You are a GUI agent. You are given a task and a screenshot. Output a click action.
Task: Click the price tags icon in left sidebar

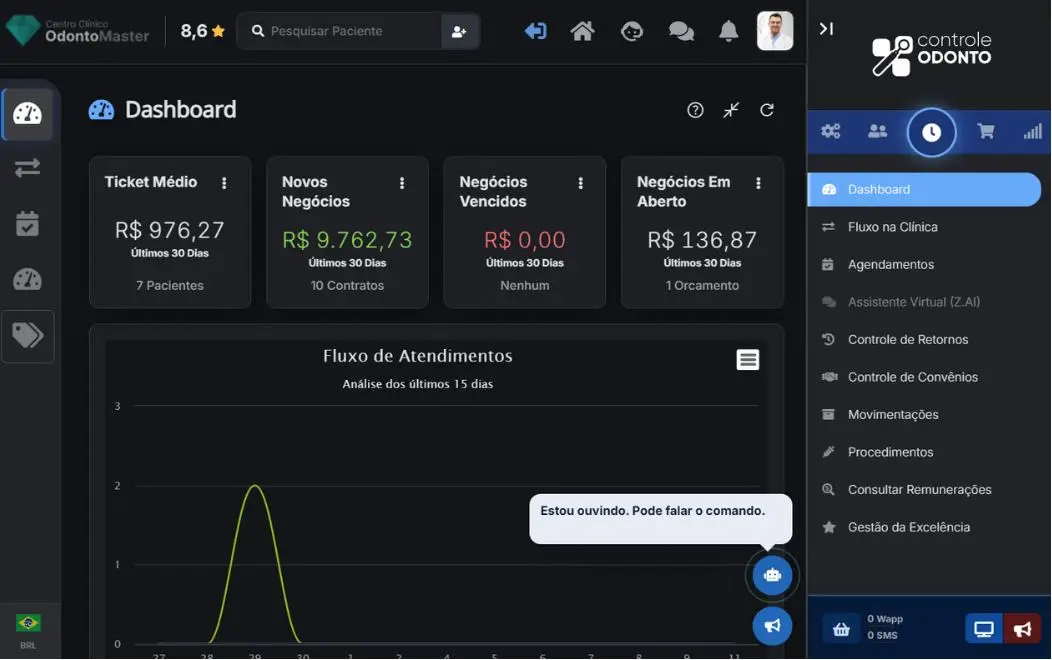[x=28, y=335]
